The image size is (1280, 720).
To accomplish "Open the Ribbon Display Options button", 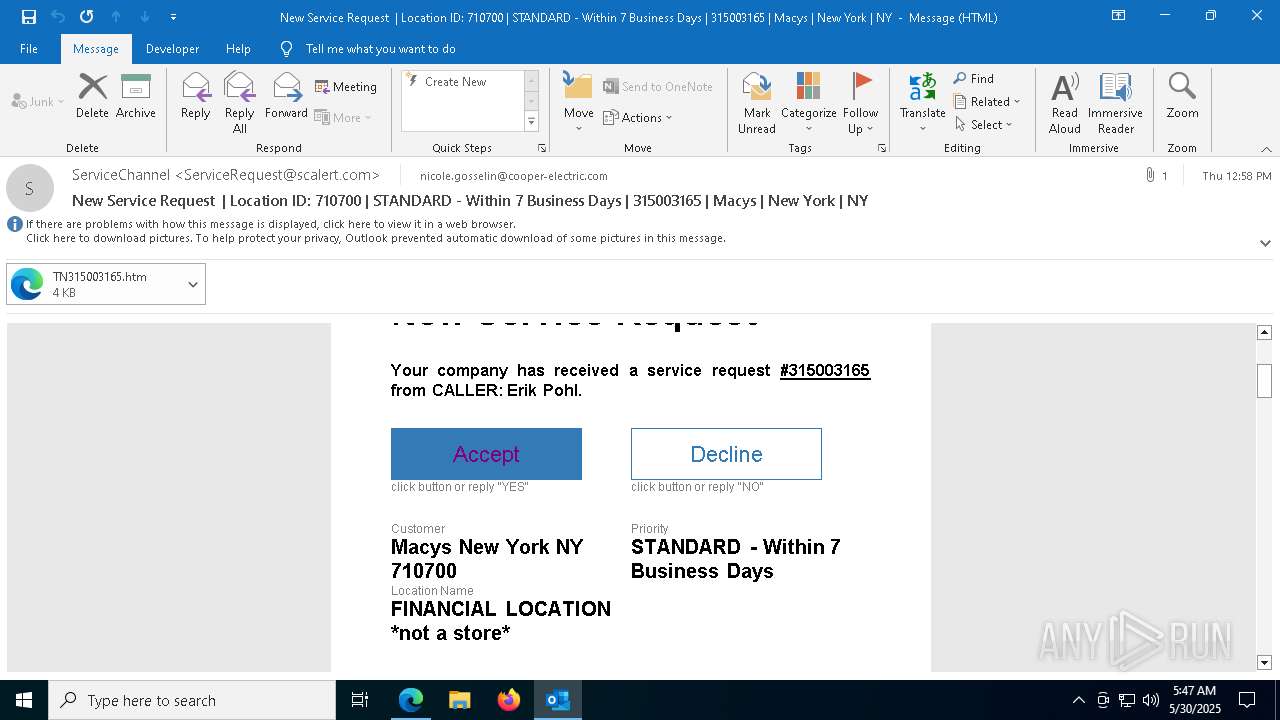I will click(x=1119, y=16).
